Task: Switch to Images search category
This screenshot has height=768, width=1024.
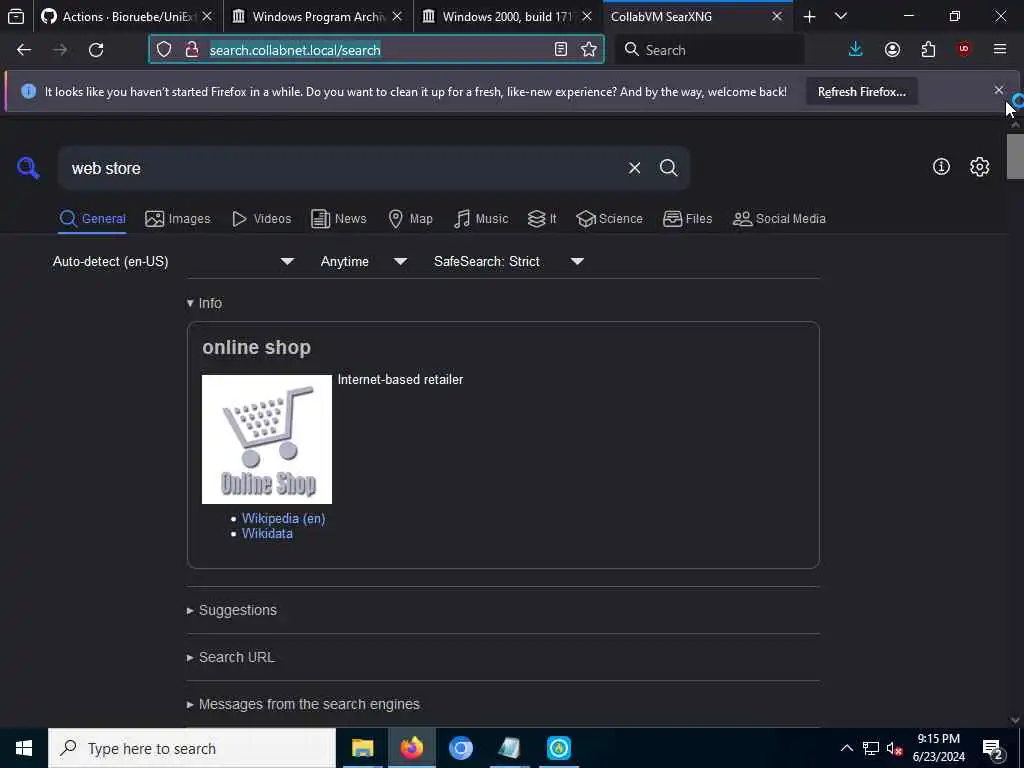Action: point(178,219)
